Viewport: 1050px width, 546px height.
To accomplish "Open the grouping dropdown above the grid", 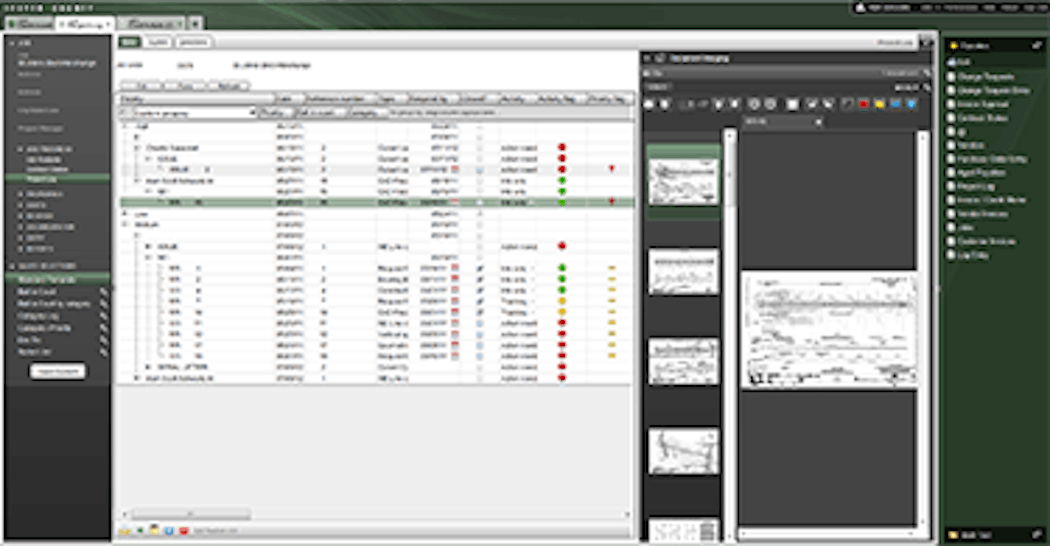I will 250,114.
